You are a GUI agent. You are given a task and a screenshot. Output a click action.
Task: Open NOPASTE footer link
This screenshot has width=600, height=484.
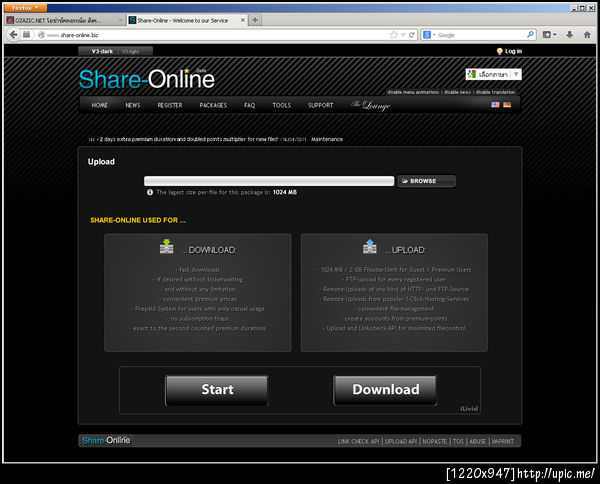coord(435,441)
